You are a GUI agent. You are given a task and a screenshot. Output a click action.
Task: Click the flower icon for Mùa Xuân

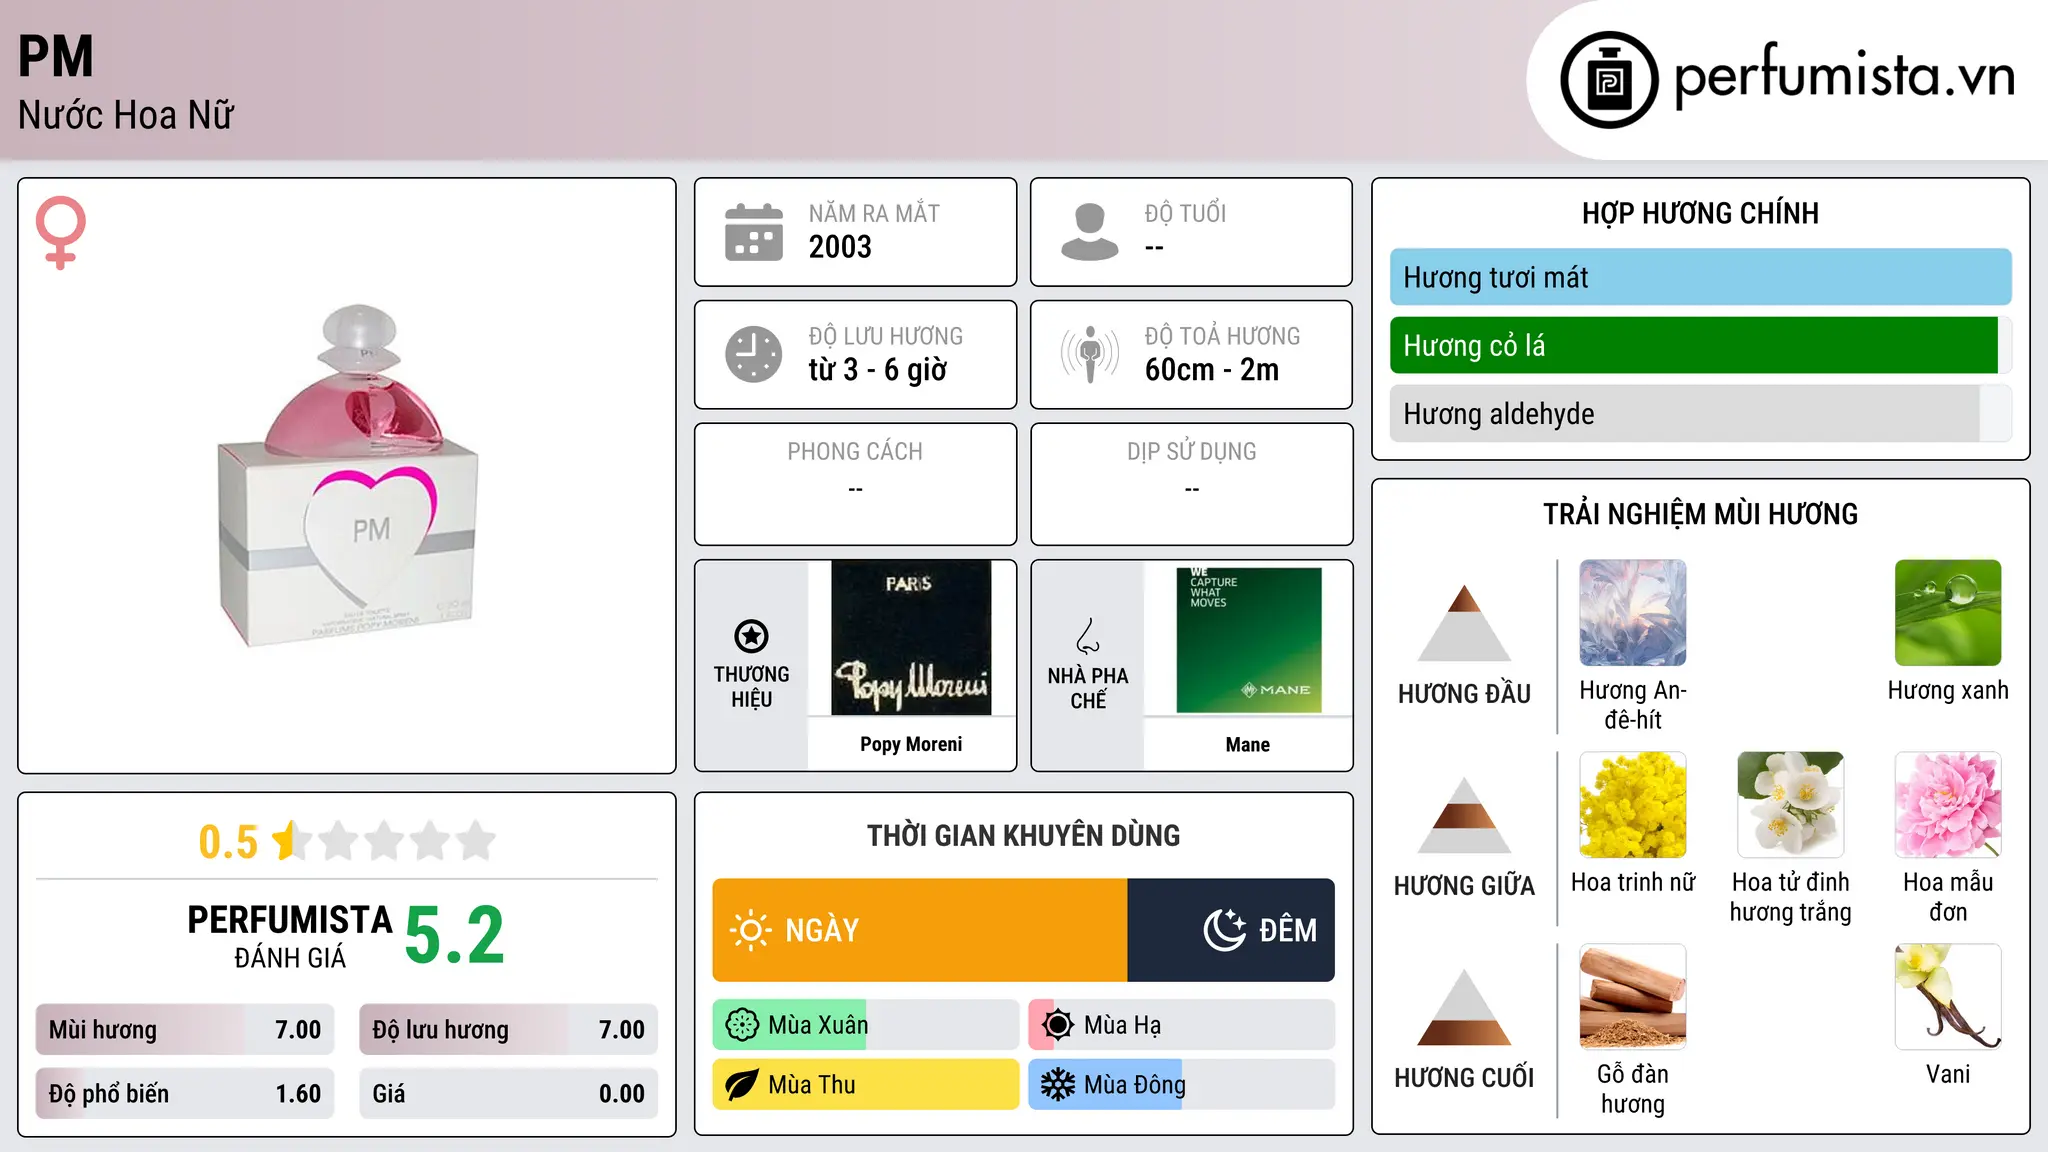click(x=742, y=1025)
